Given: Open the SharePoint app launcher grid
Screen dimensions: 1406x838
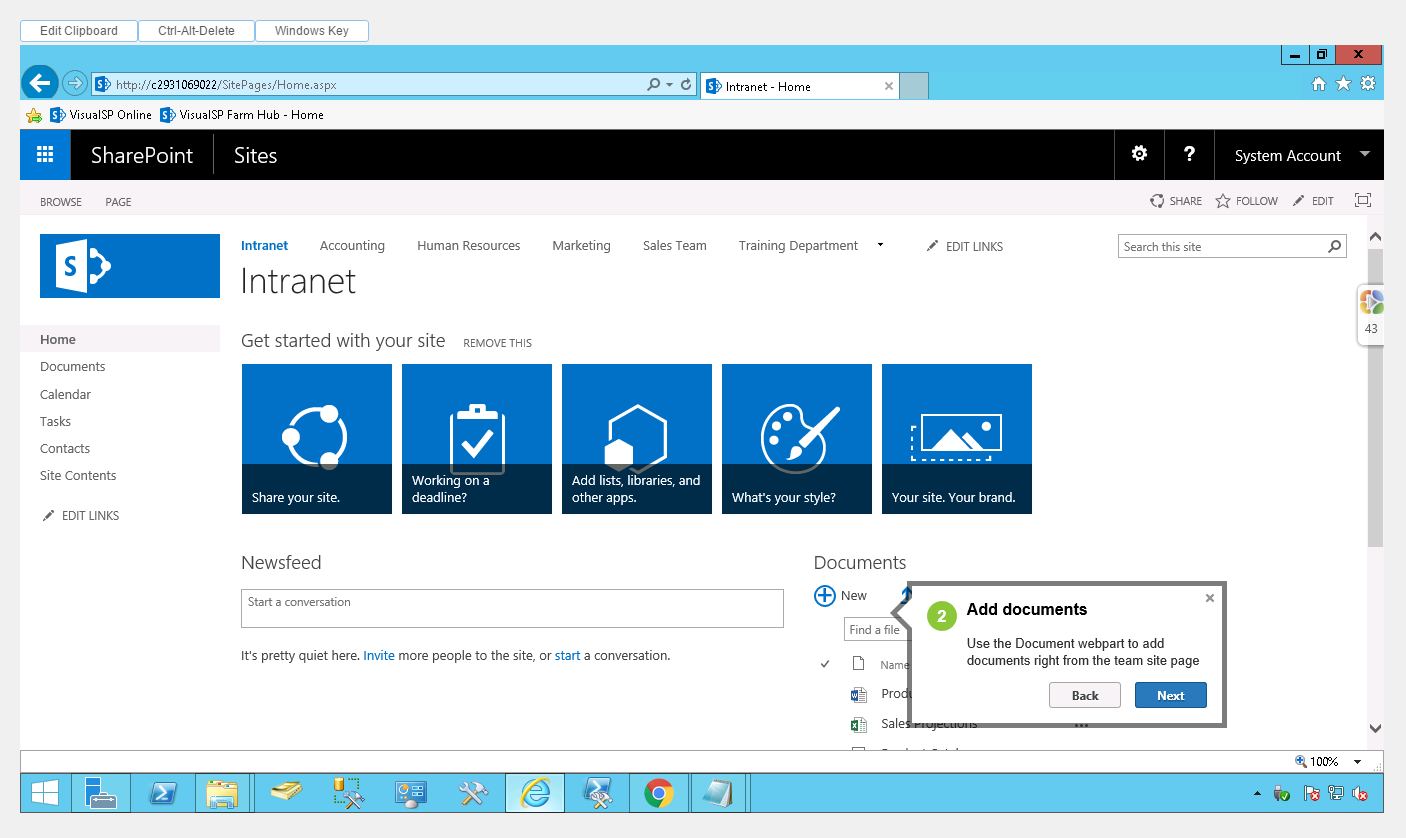Looking at the screenshot, I should (x=45, y=154).
